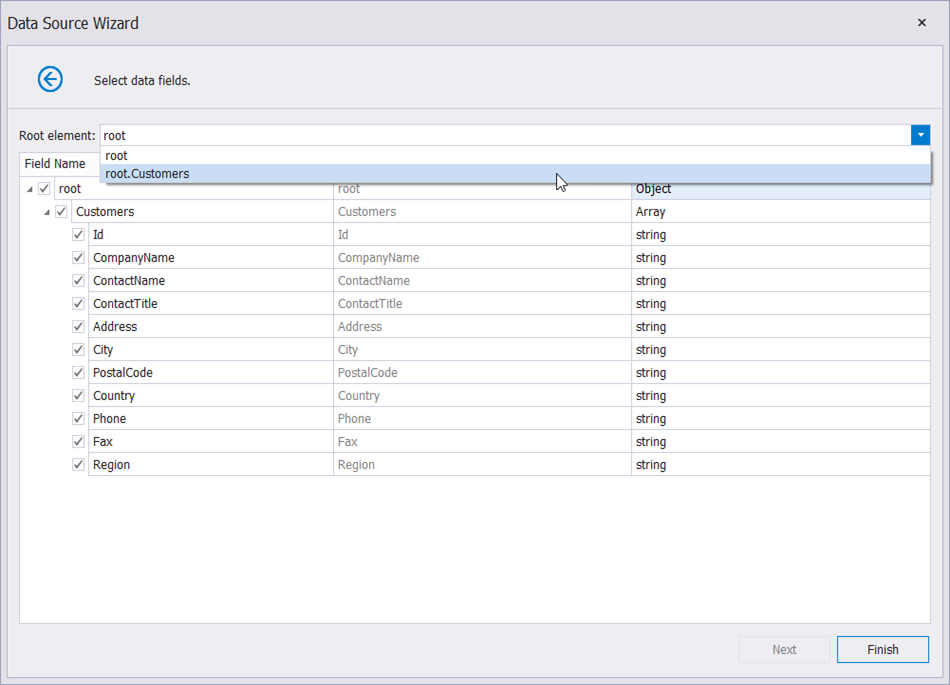The height and width of the screenshot is (685, 950).
Task: Select root option in dropdown list
Action: (x=117, y=156)
